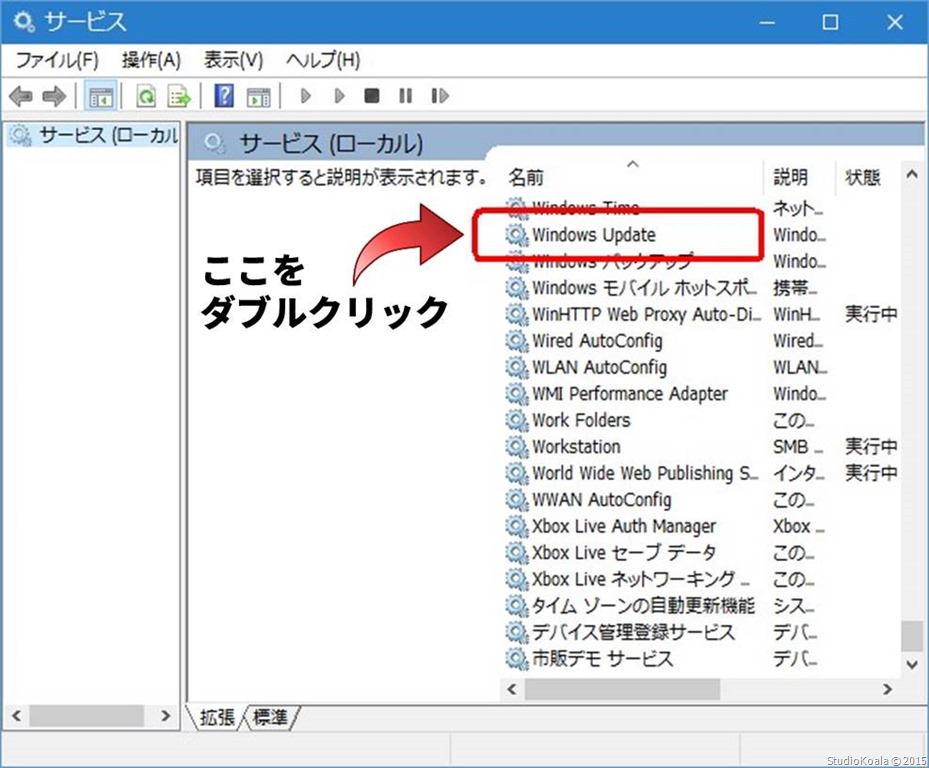Click gear icon next to Workstation
This screenshot has width=929, height=768.
517,447
